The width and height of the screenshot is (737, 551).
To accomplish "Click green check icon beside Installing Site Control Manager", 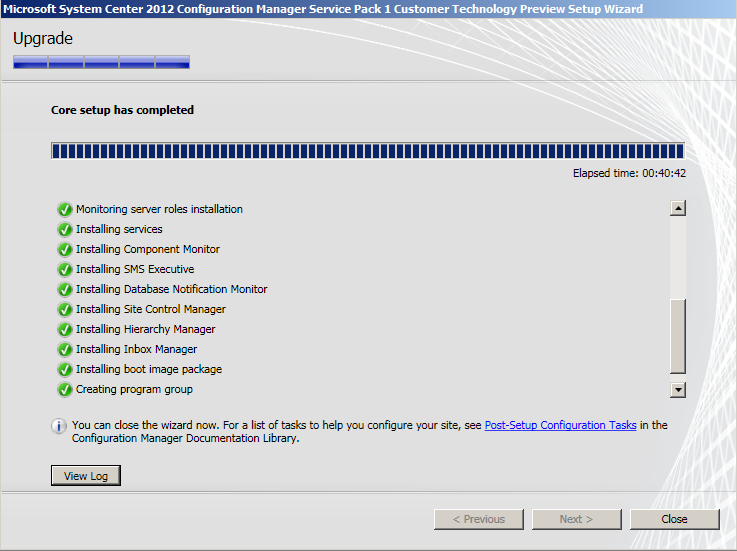I will [x=64, y=309].
